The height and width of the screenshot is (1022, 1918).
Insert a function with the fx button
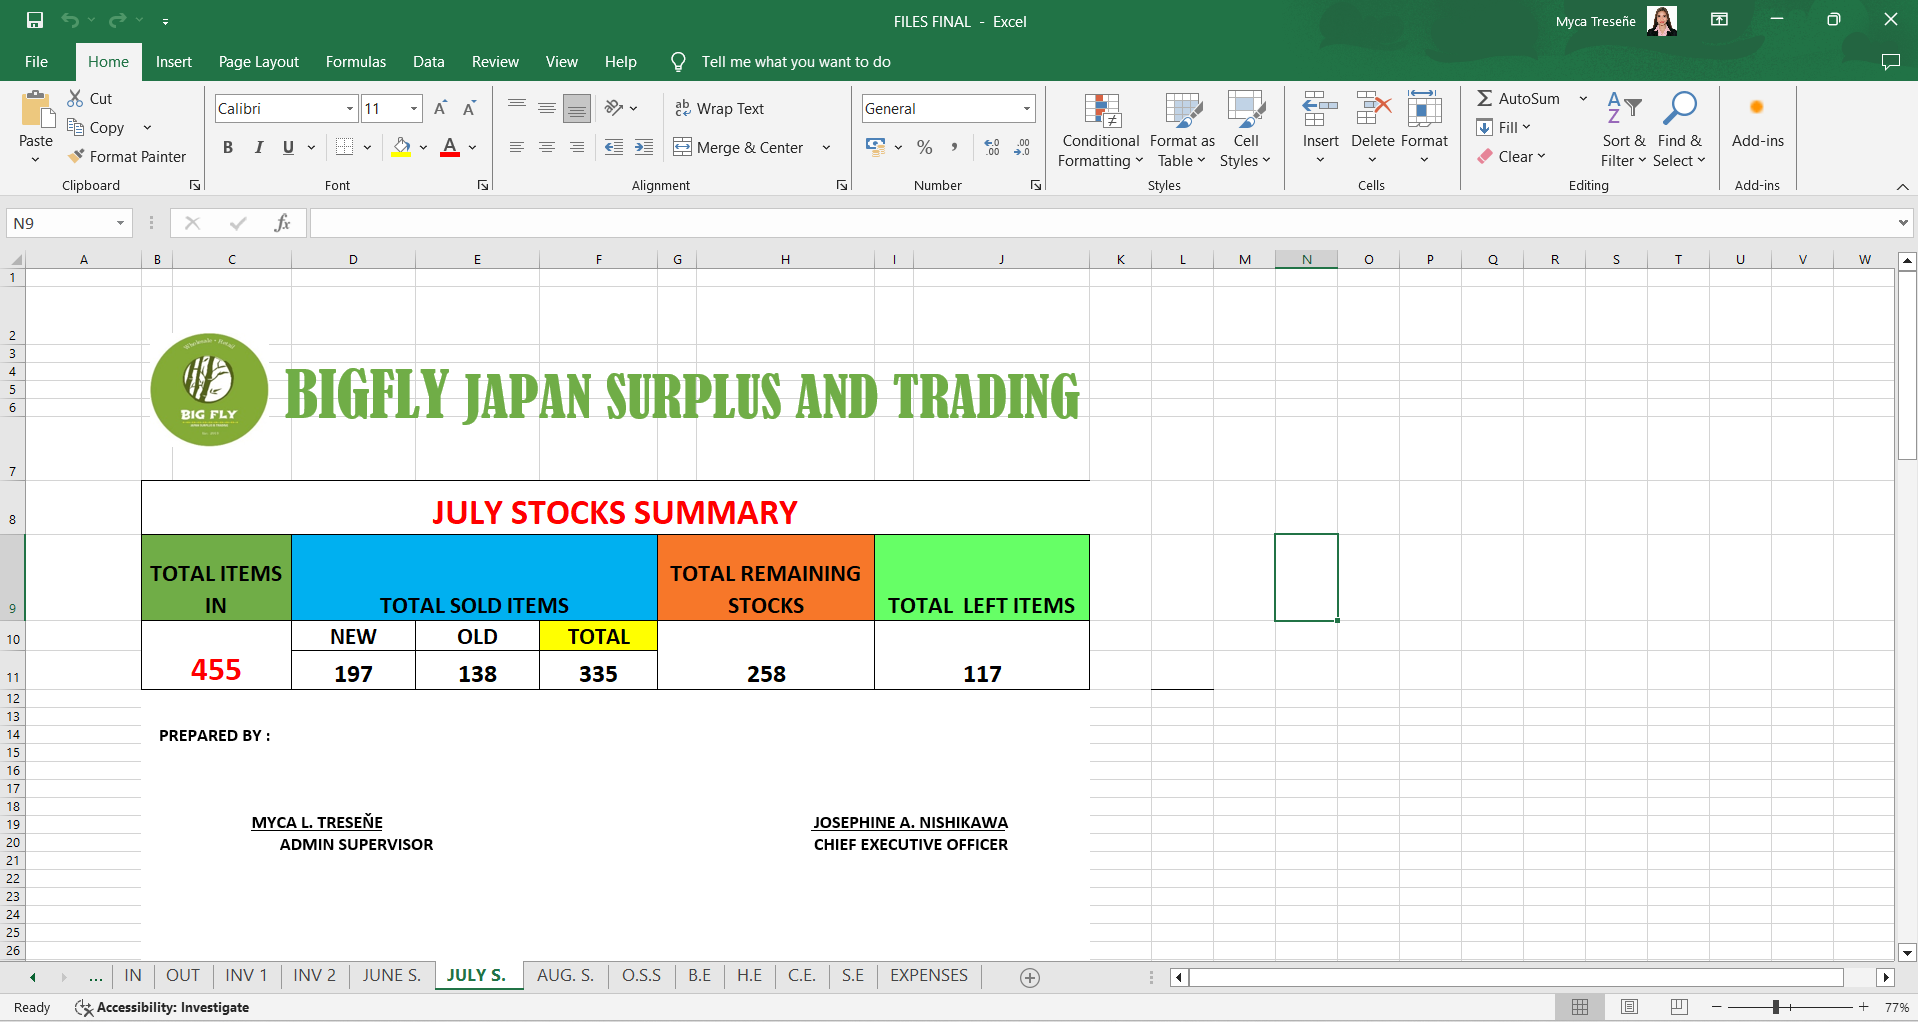(x=283, y=223)
